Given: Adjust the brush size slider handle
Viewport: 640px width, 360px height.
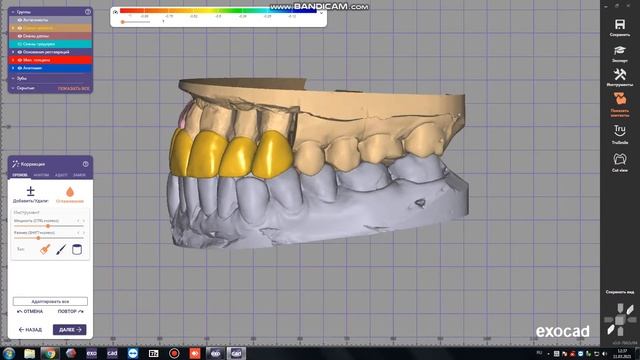Looking at the screenshot, I should [x=38, y=238].
